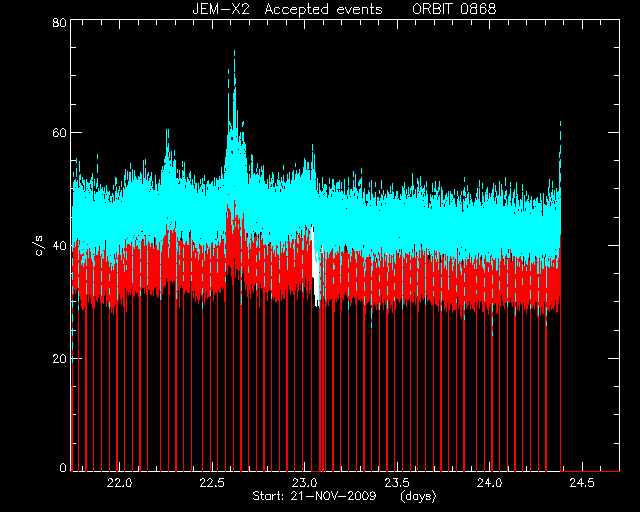Click the 40 y-axis tick label
This screenshot has height=512, width=640.
point(59,245)
